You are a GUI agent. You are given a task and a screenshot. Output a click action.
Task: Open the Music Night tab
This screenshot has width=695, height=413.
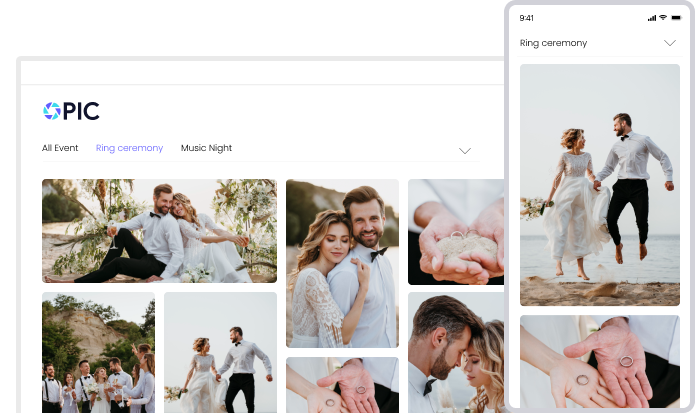(206, 148)
